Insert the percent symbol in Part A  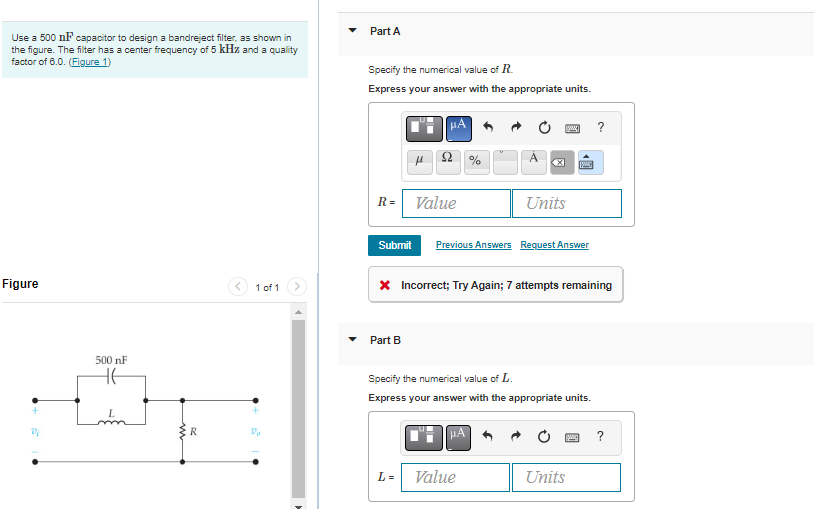point(477,162)
